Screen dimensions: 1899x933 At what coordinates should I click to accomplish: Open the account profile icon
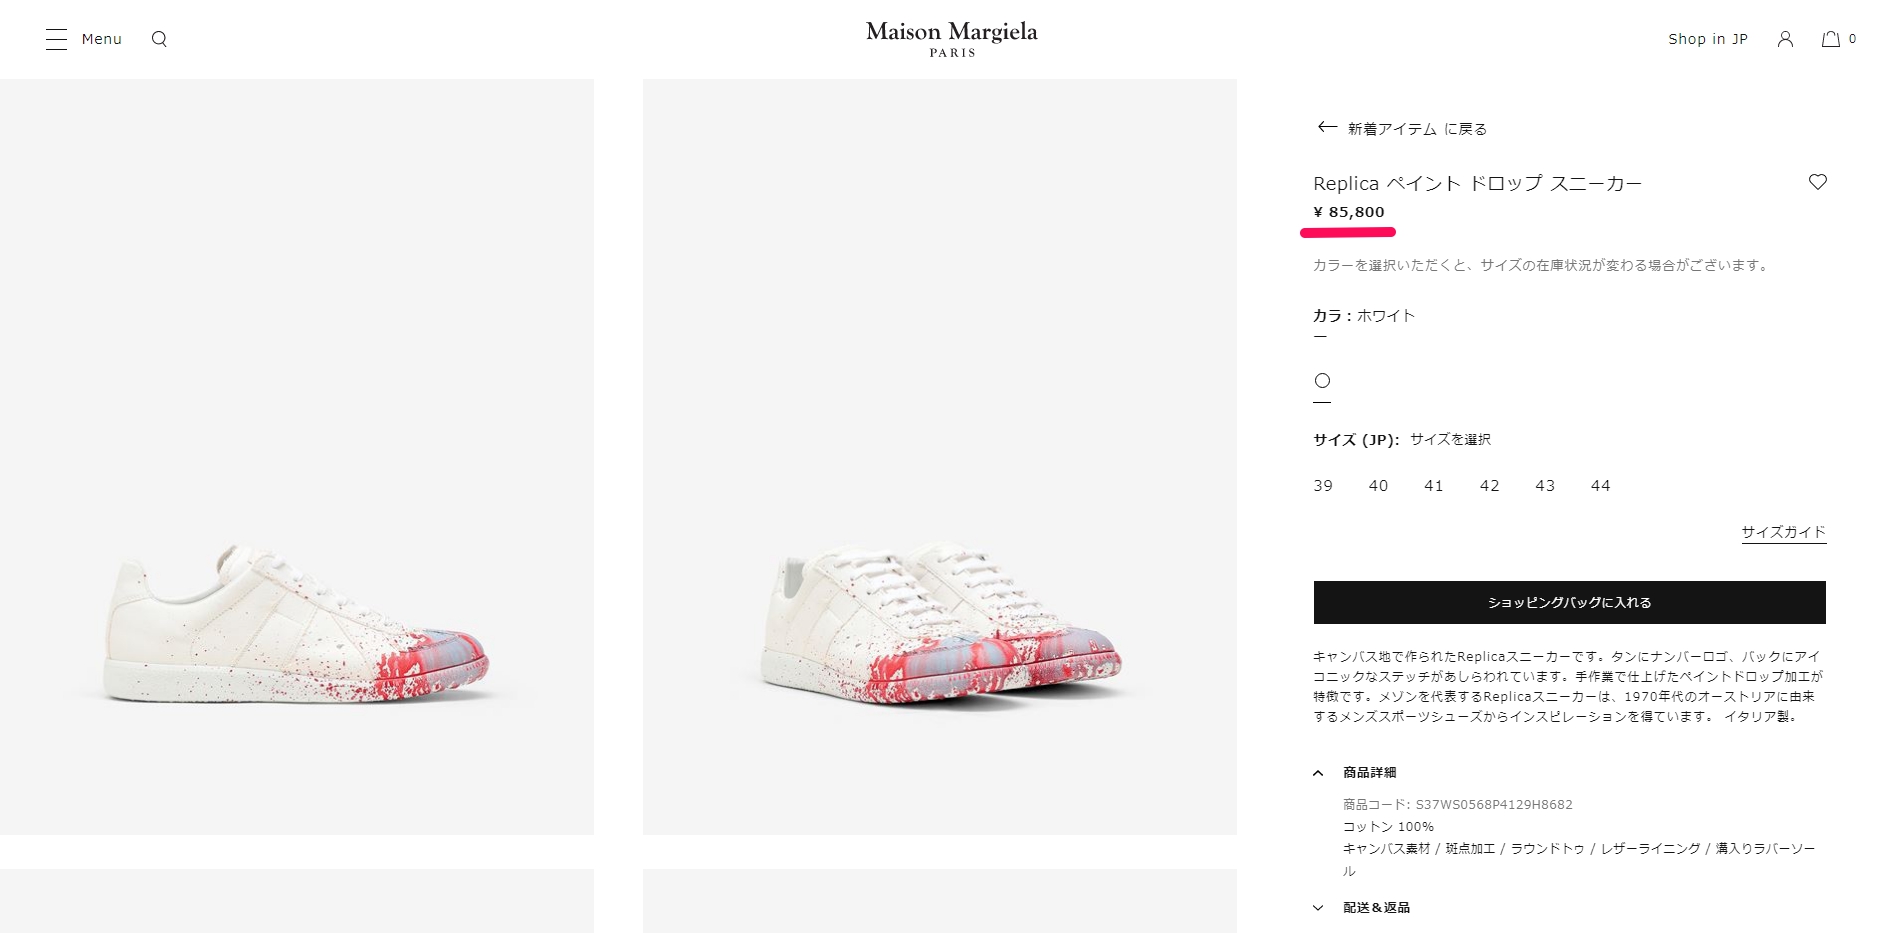1785,39
